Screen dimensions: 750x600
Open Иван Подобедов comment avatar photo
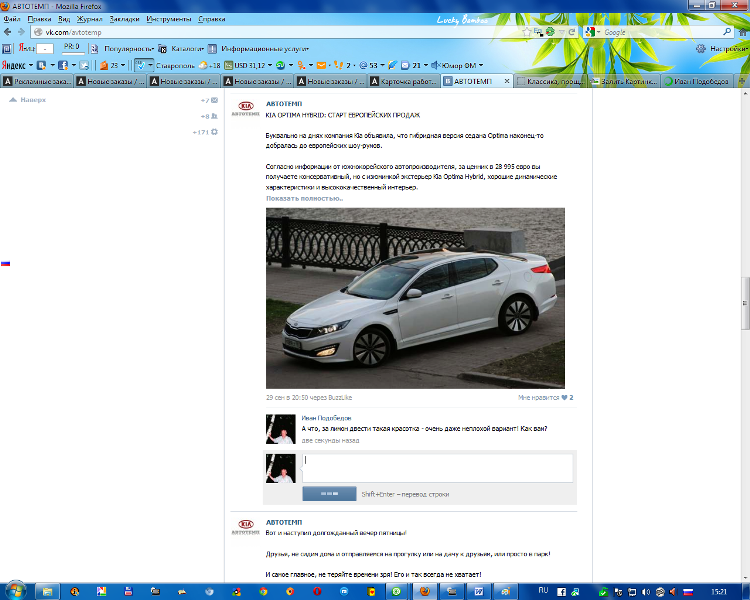tap(280, 429)
